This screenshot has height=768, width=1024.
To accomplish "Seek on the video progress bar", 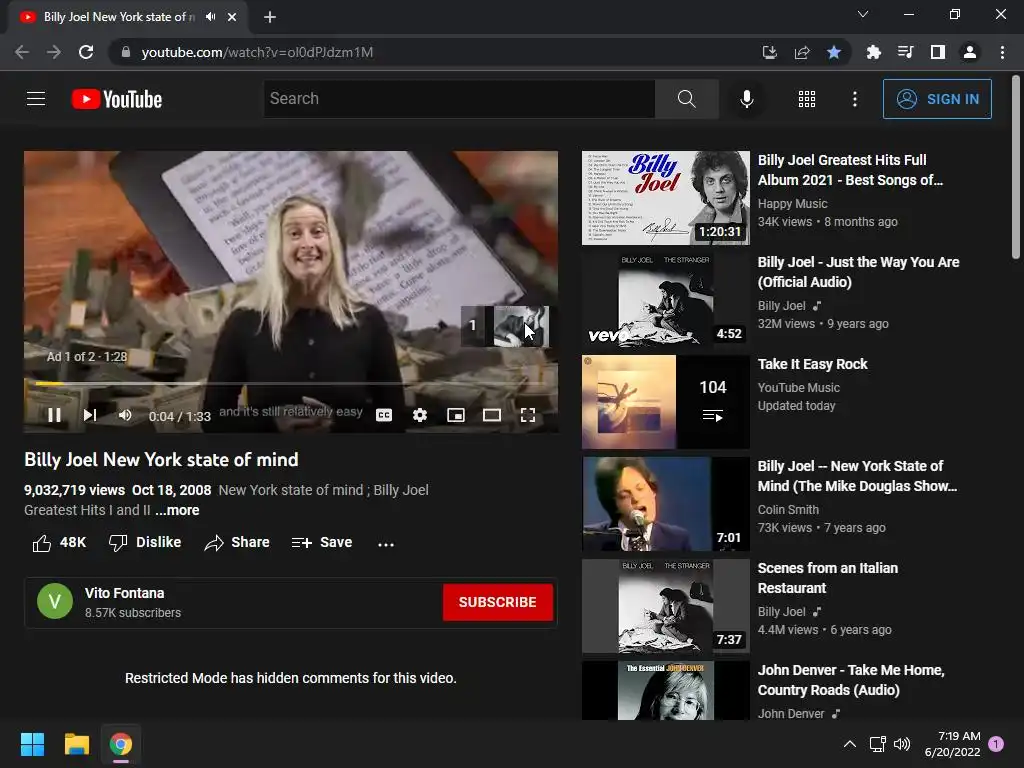I will click(x=291, y=383).
